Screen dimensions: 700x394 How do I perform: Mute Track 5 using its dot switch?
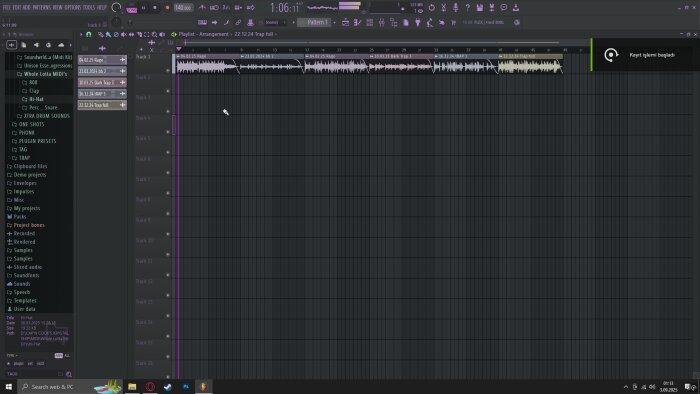coord(168,152)
